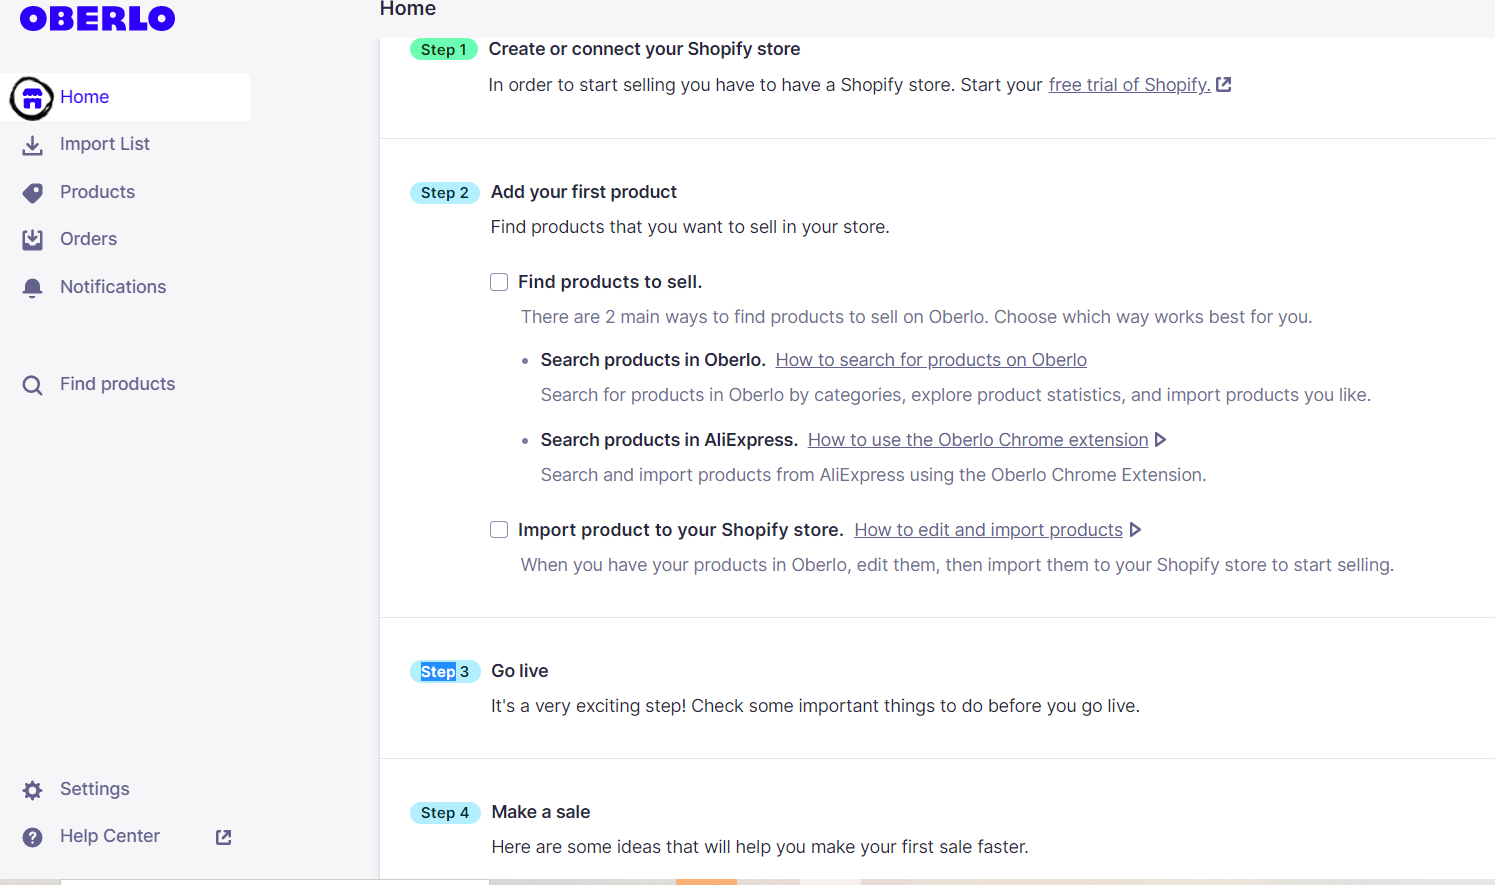Screen dimensions: 1495x885
Task: Click the Step 3 badge
Action: click(x=445, y=672)
